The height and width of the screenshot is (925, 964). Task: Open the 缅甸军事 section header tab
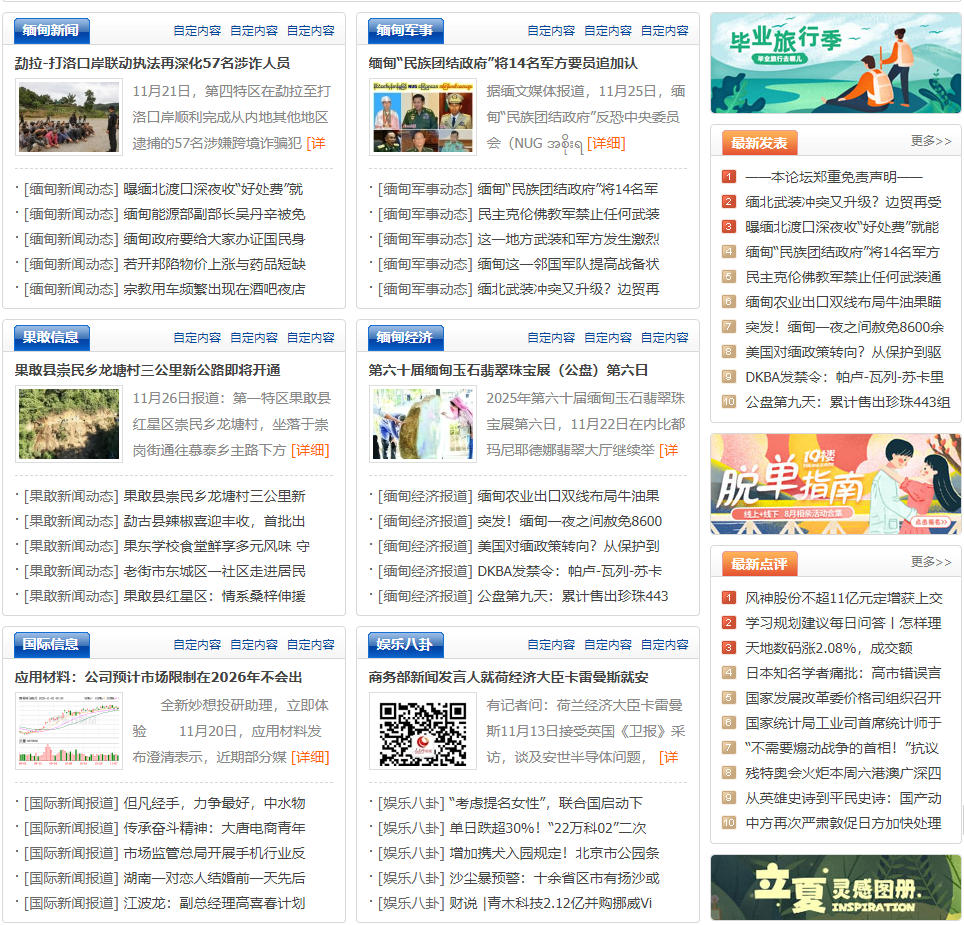pyautogui.click(x=405, y=30)
